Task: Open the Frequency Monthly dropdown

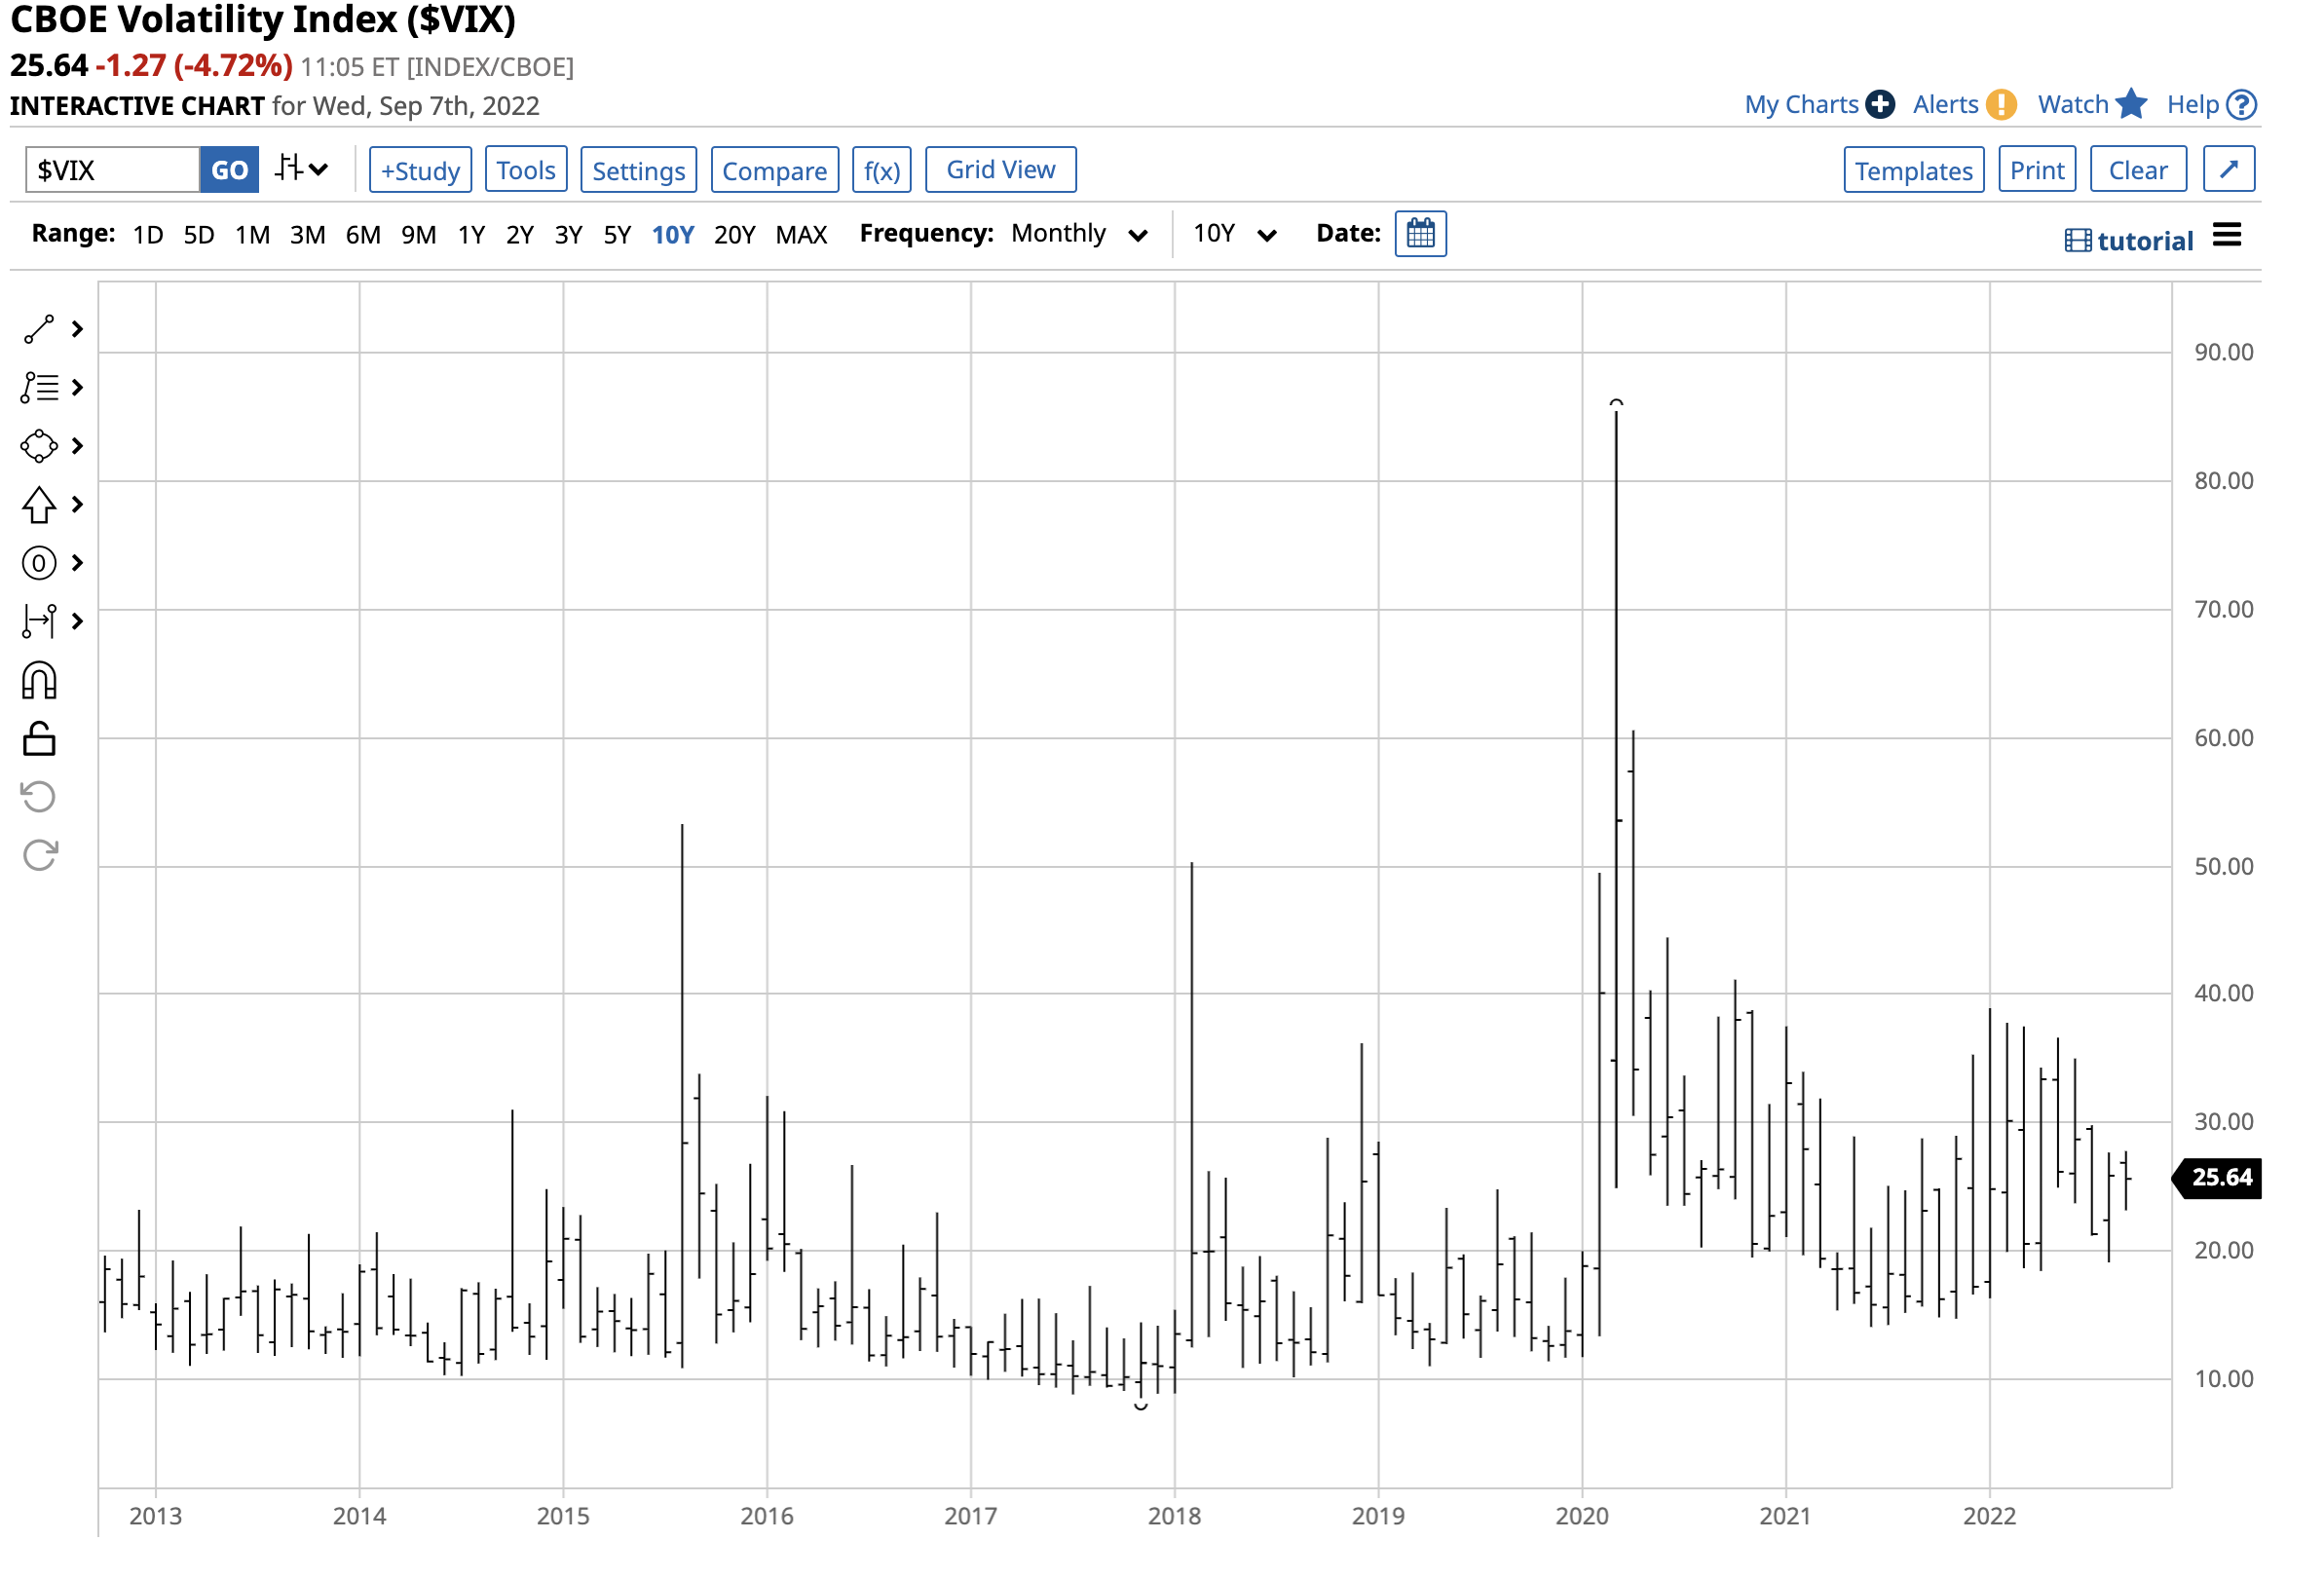Action: [1080, 235]
